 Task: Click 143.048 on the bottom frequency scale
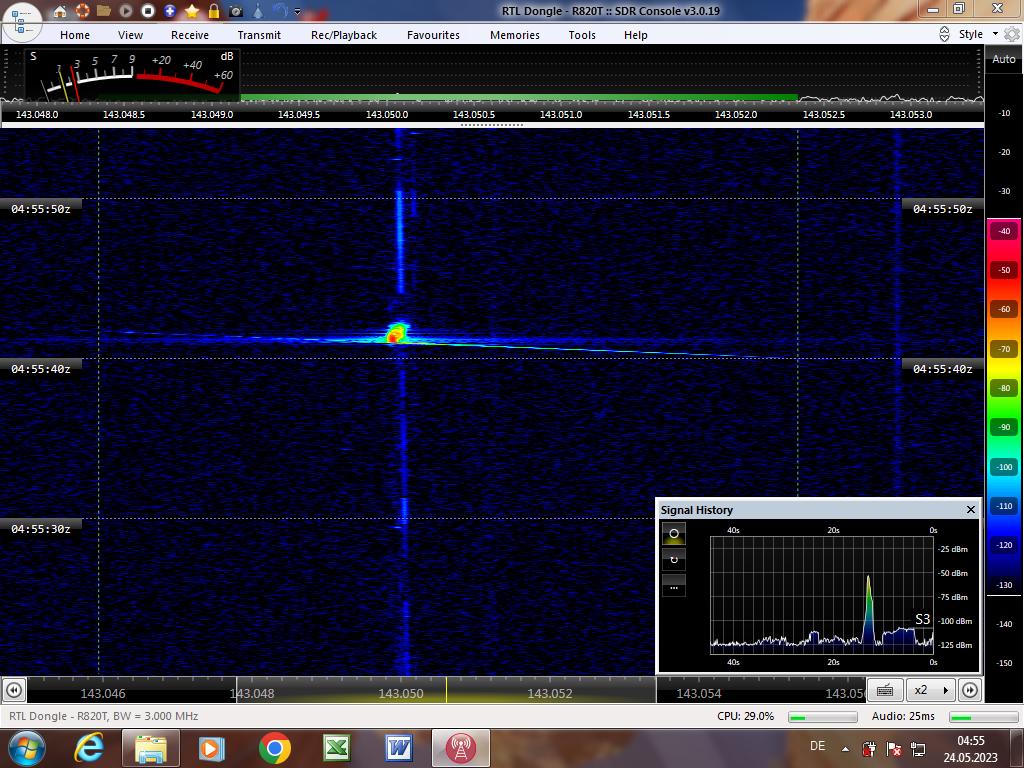pyautogui.click(x=252, y=694)
